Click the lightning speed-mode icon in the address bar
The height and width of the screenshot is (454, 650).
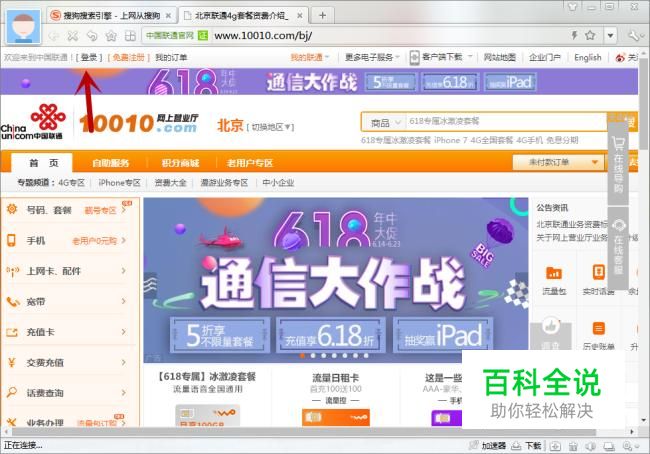coord(575,35)
